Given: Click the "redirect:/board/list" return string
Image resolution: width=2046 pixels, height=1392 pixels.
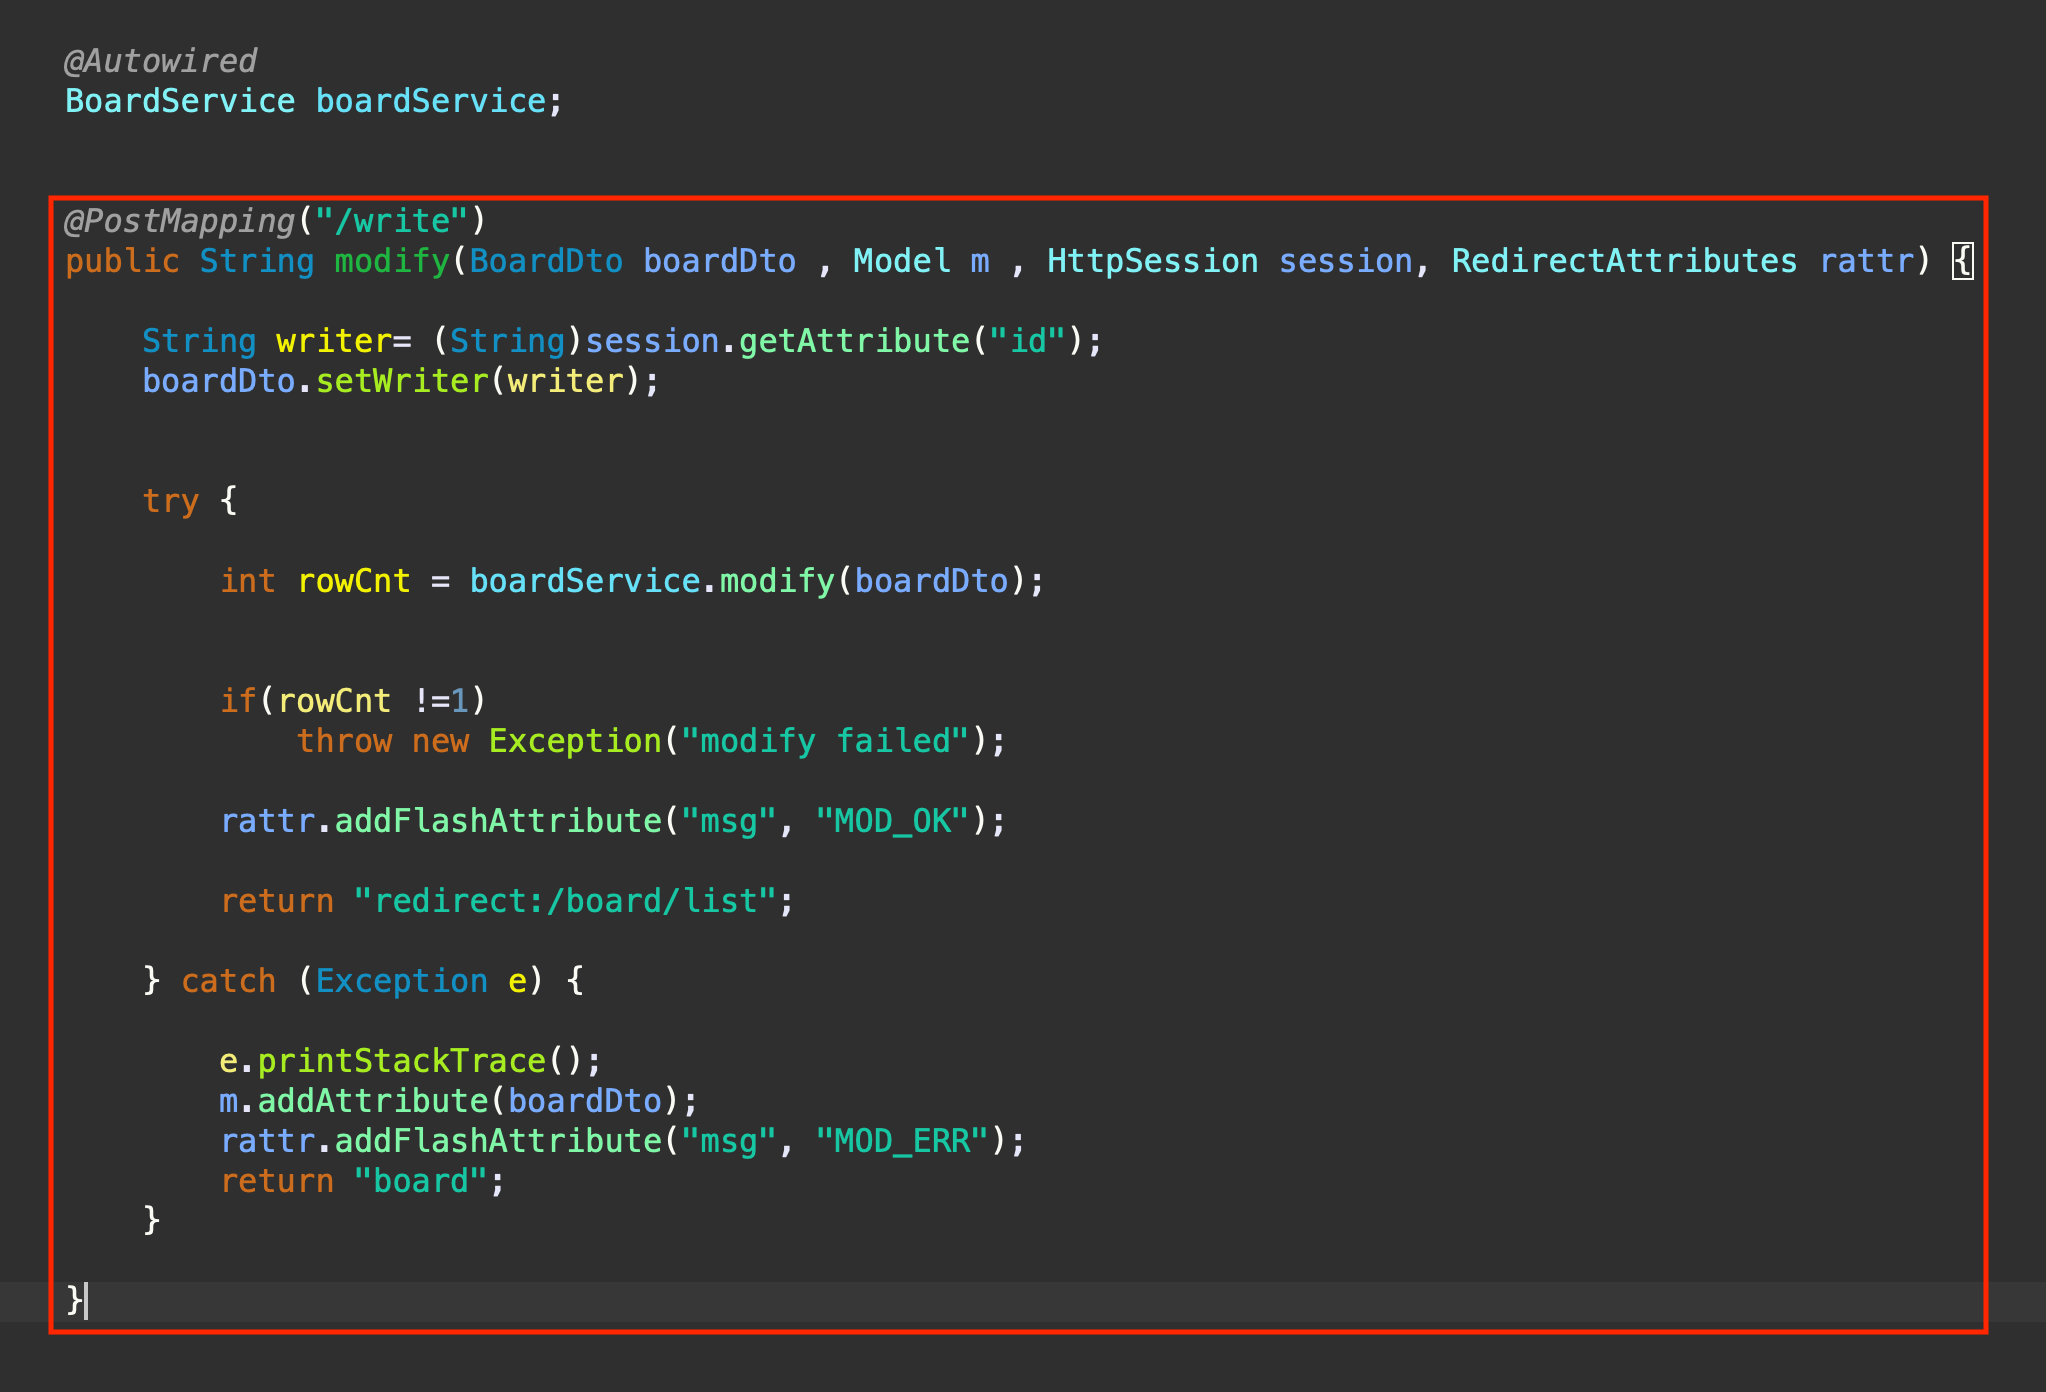Looking at the screenshot, I should (565, 901).
